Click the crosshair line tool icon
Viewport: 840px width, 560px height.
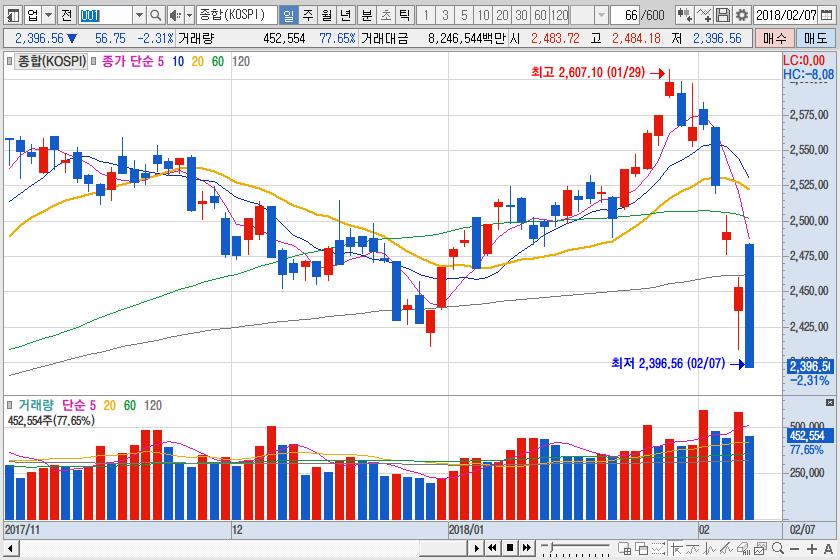tap(677, 548)
